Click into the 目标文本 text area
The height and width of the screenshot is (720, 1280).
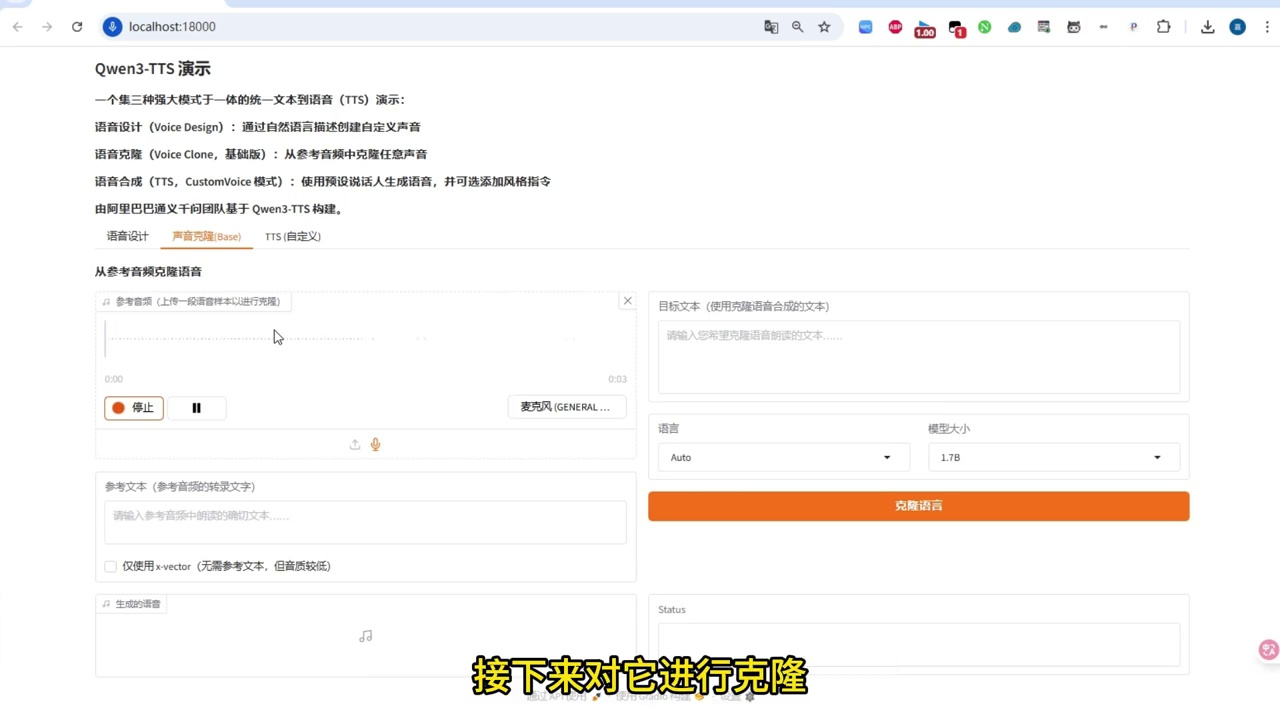click(919, 357)
